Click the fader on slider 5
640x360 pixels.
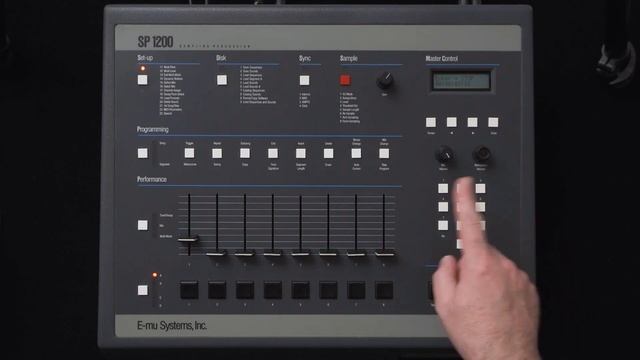(x=300, y=253)
